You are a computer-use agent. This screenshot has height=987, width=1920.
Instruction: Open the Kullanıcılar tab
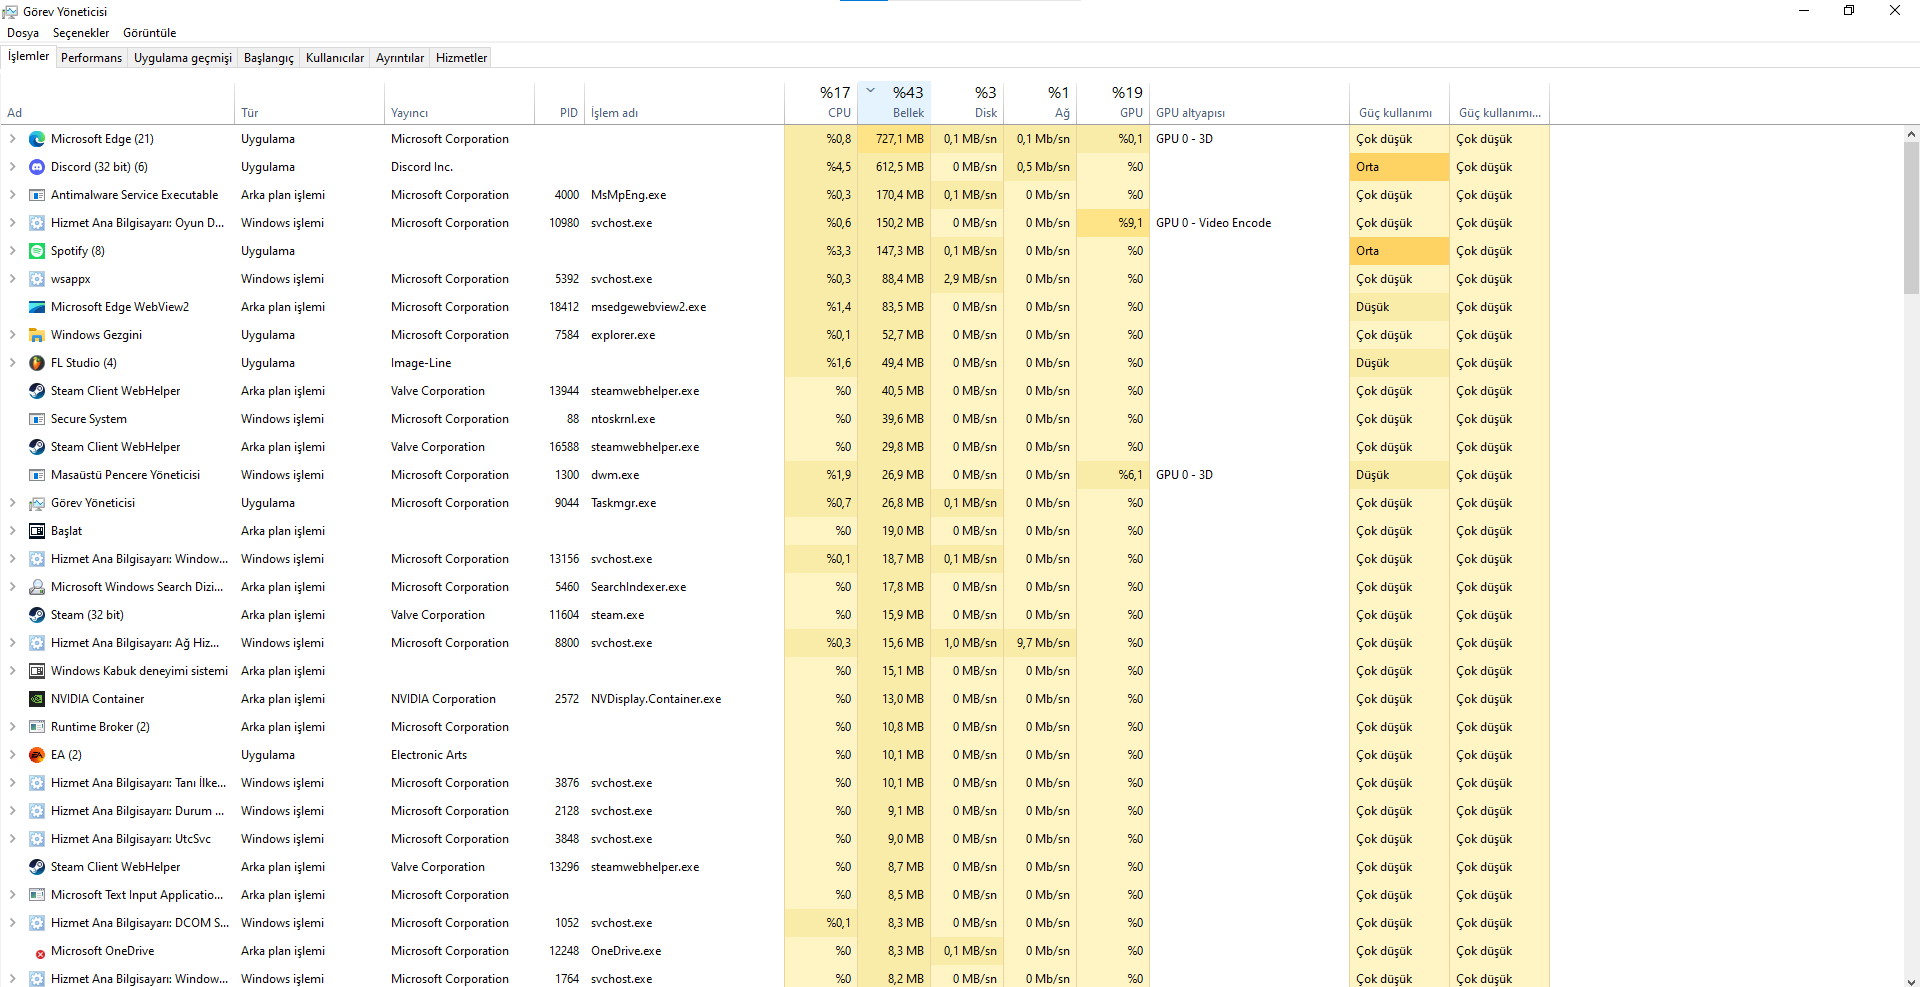(335, 58)
